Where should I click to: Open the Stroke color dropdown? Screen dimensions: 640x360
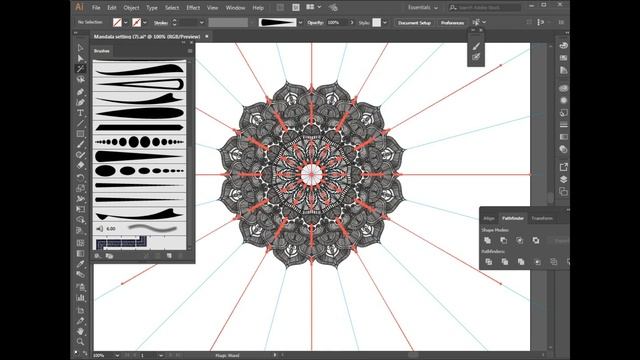pos(145,23)
